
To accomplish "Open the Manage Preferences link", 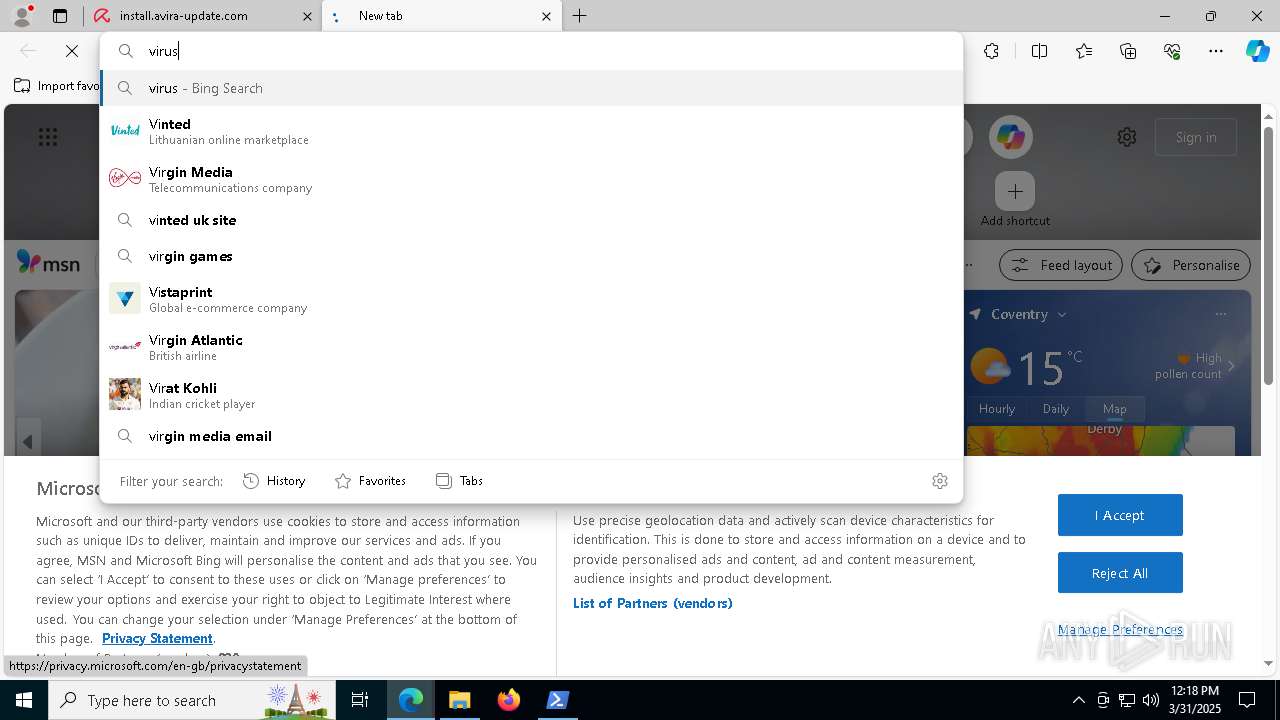I will 1120,629.
